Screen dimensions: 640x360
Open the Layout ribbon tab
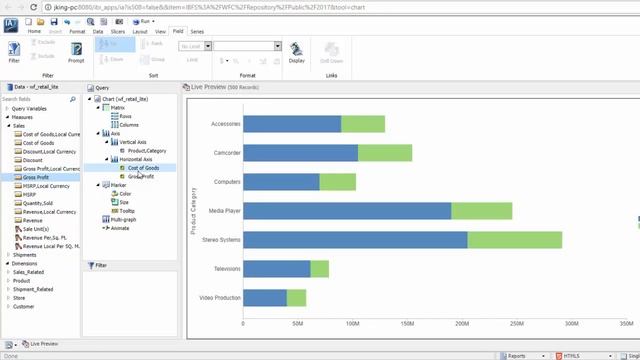pyautogui.click(x=140, y=31)
